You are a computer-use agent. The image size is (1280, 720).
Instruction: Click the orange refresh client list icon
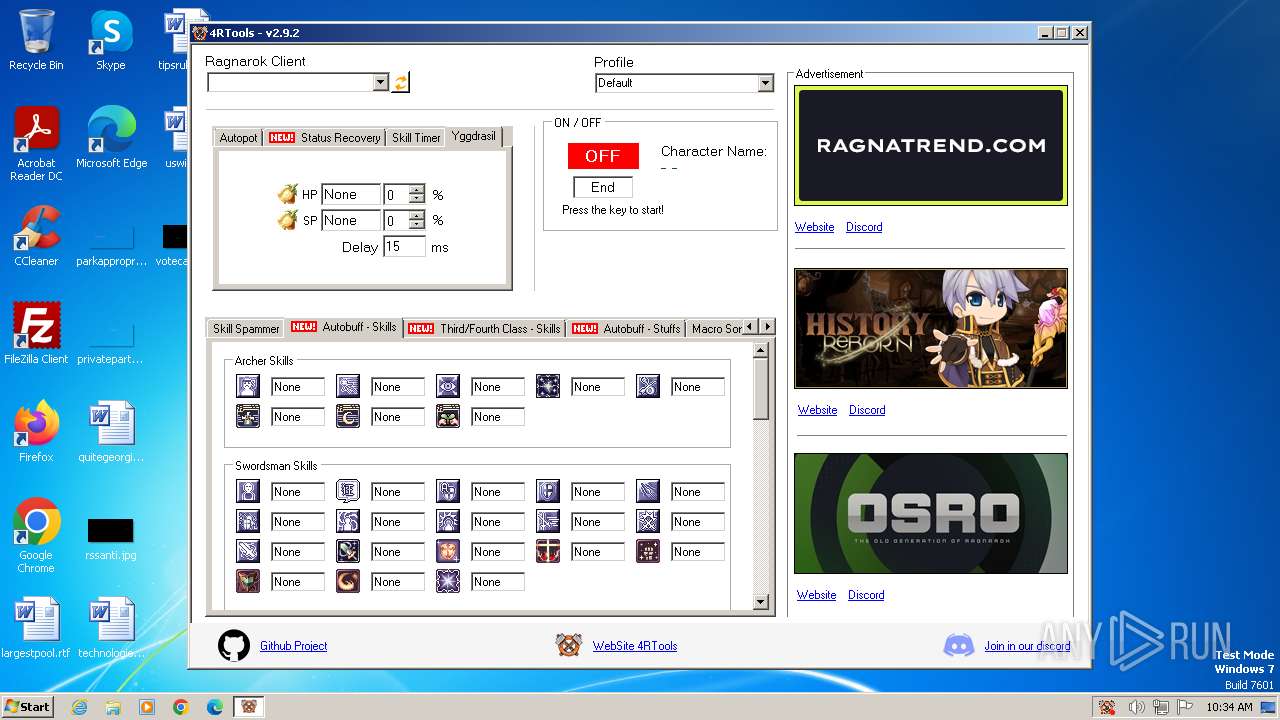400,83
